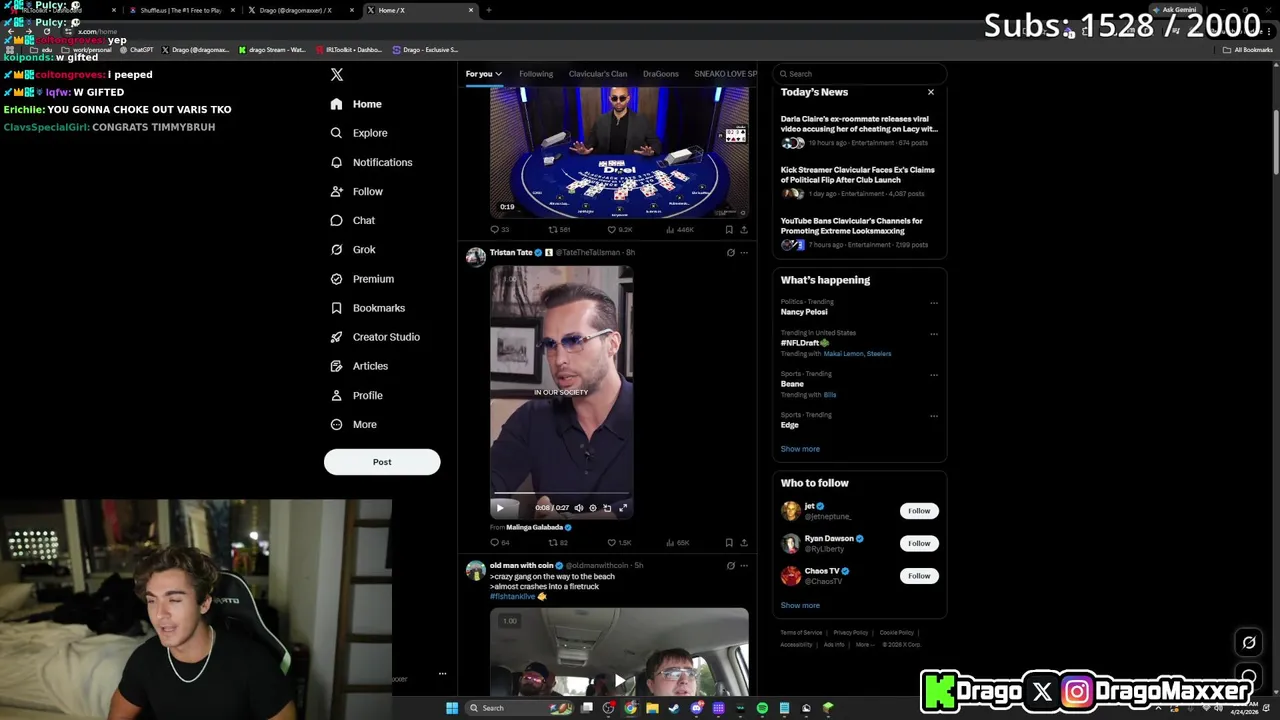
Task: Click the Post button
Action: click(x=382, y=462)
